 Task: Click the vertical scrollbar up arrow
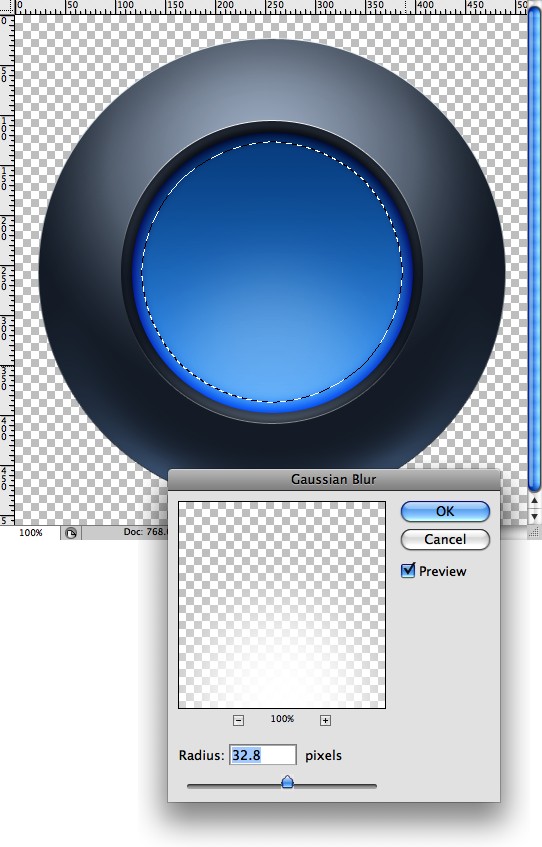534,501
